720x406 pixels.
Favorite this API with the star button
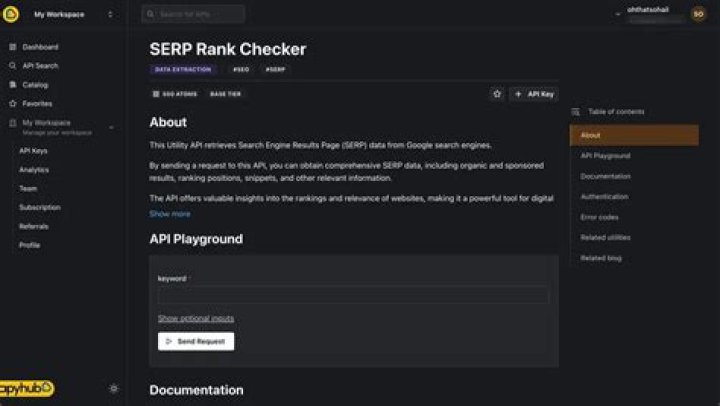click(x=497, y=94)
